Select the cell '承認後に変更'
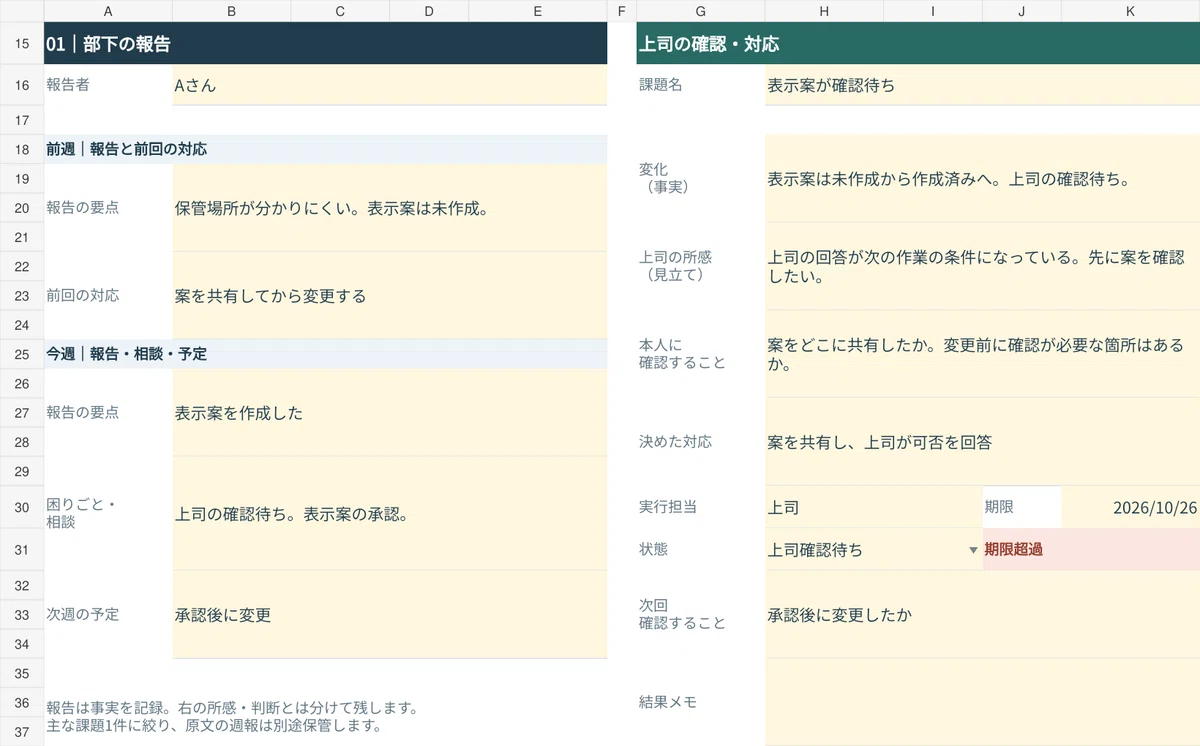This screenshot has width=1200, height=746. (390, 615)
